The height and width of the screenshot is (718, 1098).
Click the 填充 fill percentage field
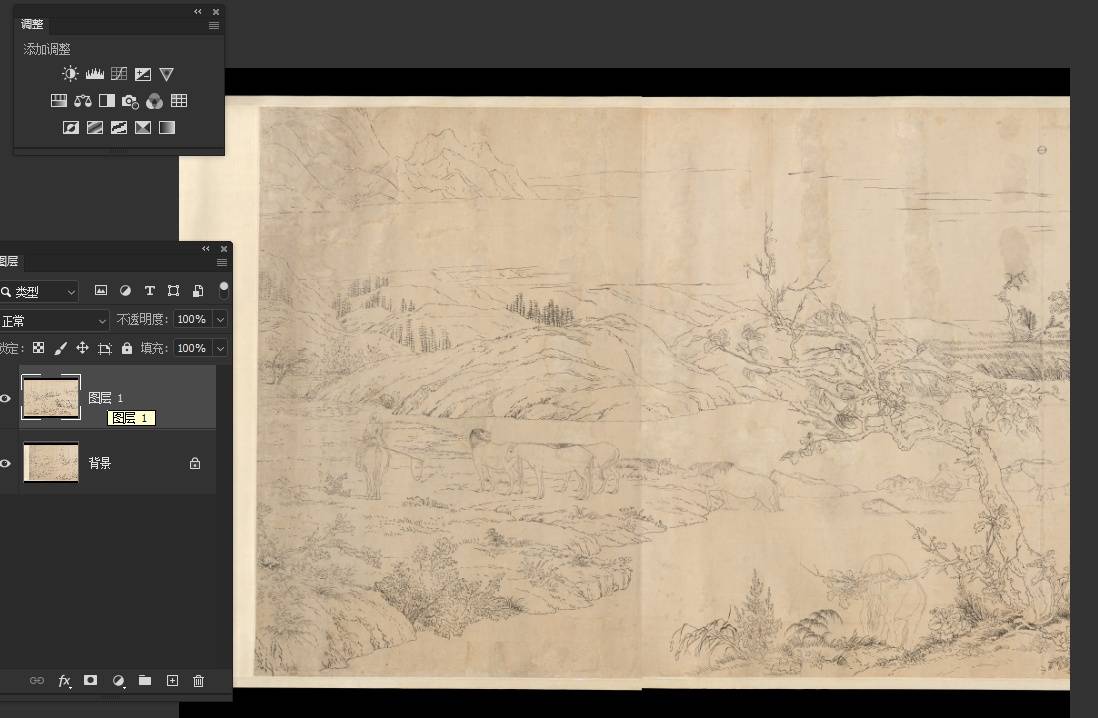click(190, 348)
